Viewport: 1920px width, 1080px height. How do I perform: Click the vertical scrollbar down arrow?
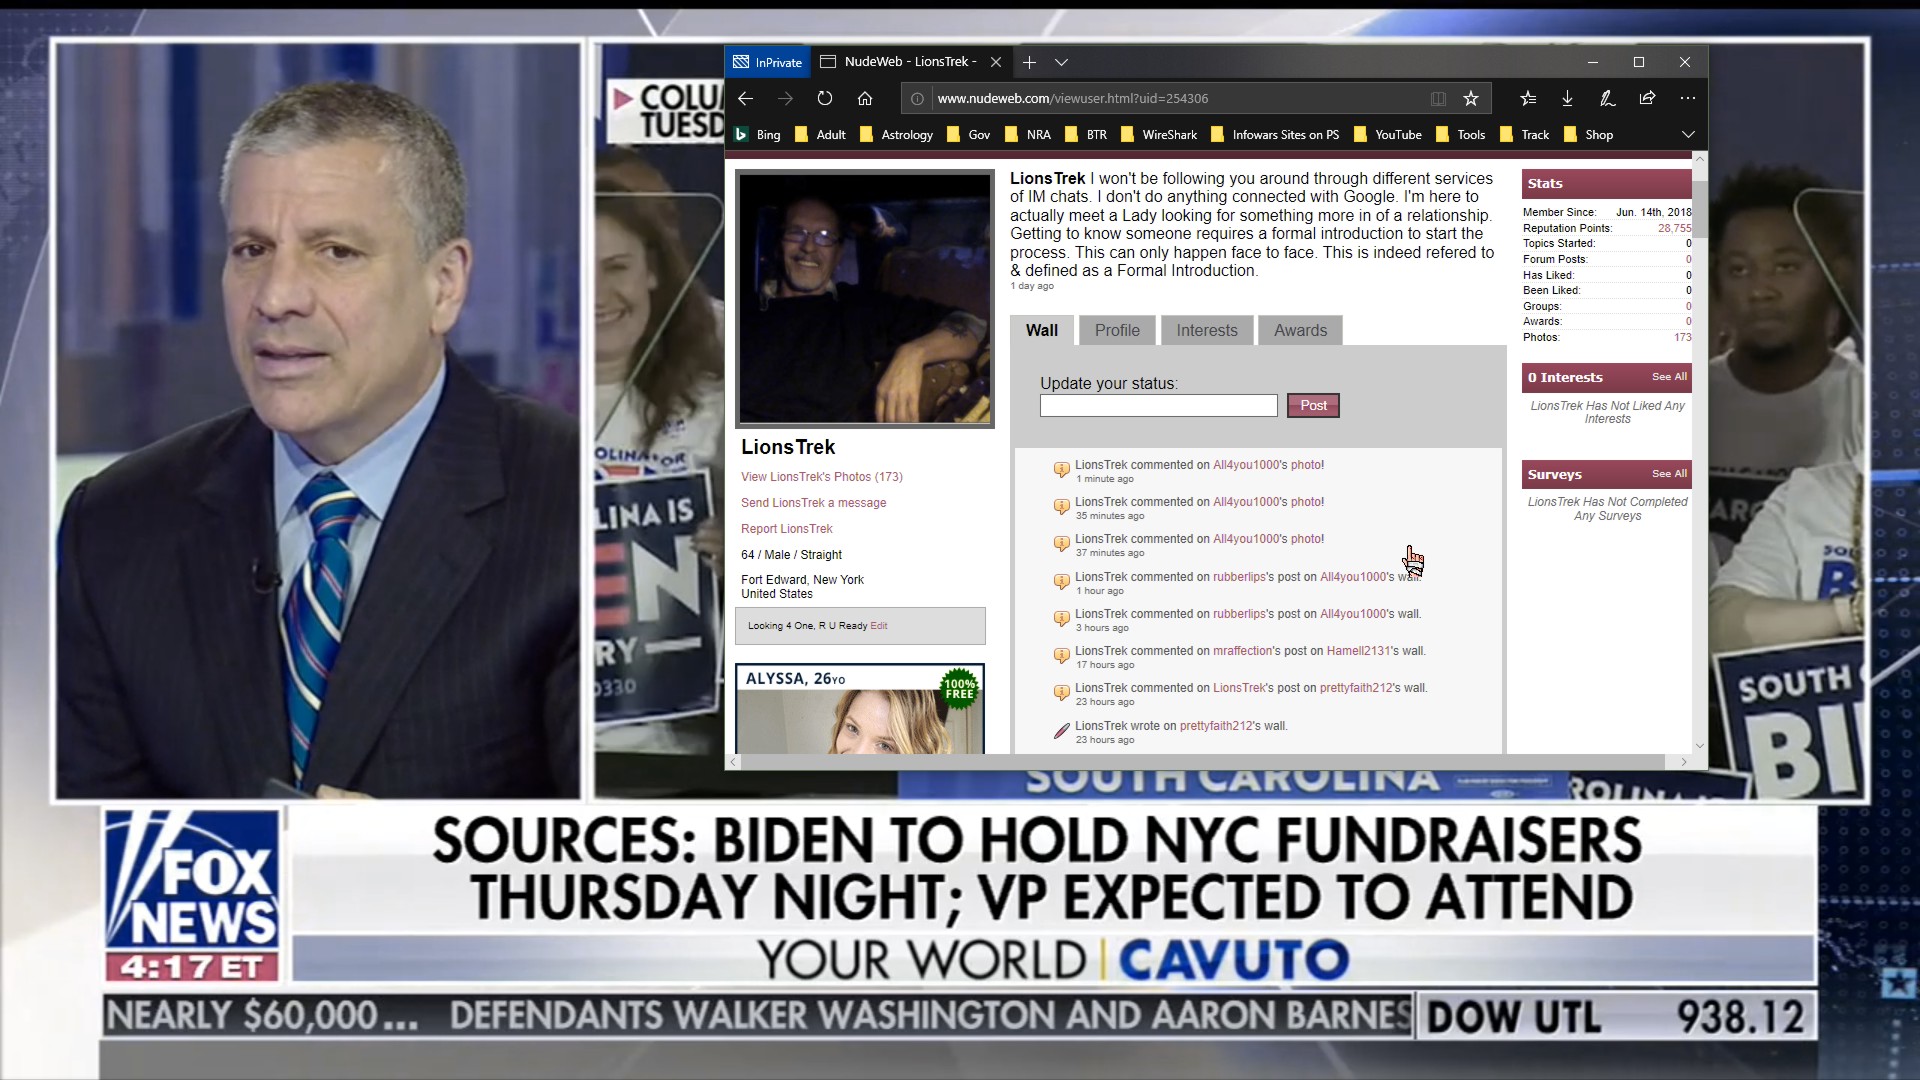(x=1699, y=745)
